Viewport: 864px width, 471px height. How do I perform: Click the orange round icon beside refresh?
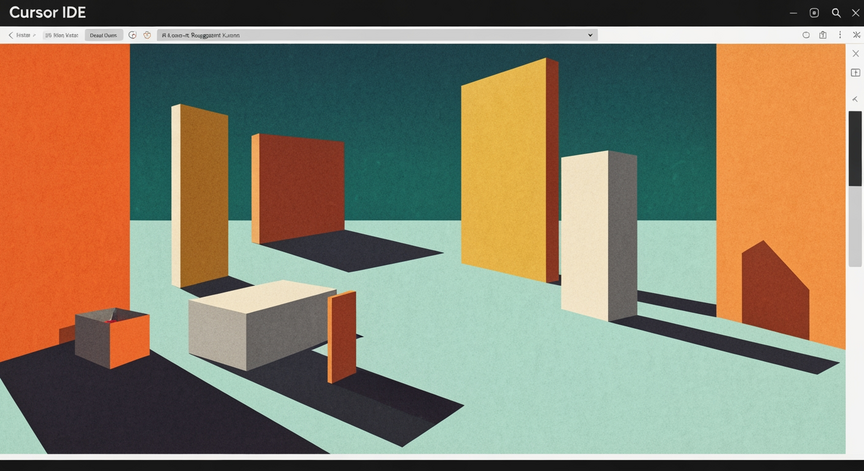pyautogui.click(x=147, y=35)
